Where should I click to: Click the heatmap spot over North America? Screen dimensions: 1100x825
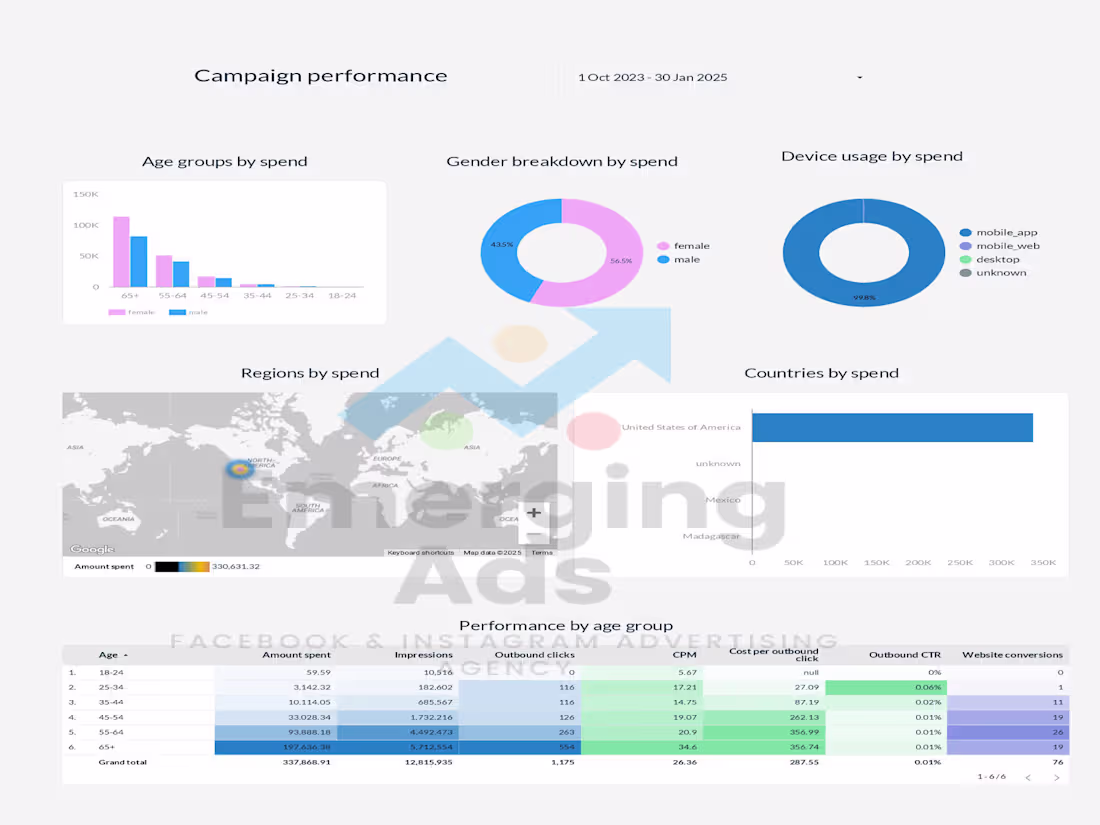coord(239,468)
